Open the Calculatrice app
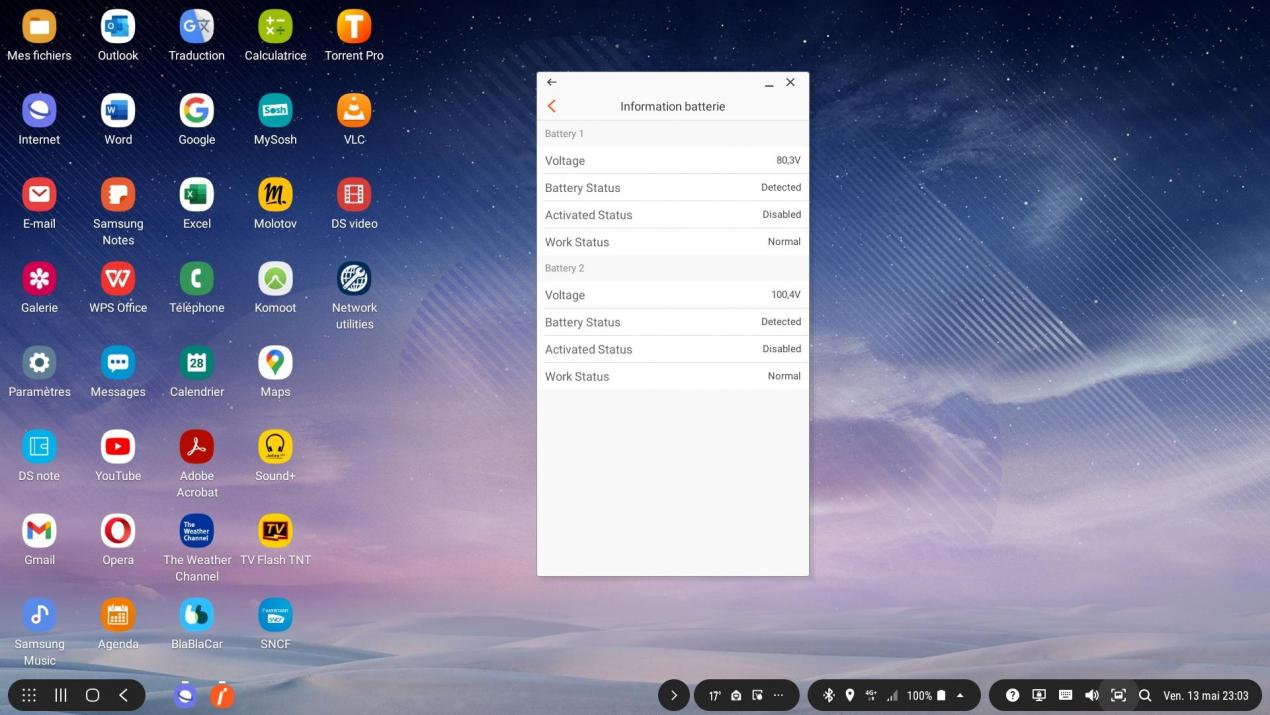Image resolution: width=1270 pixels, height=715 pixels. pos(275,26)
